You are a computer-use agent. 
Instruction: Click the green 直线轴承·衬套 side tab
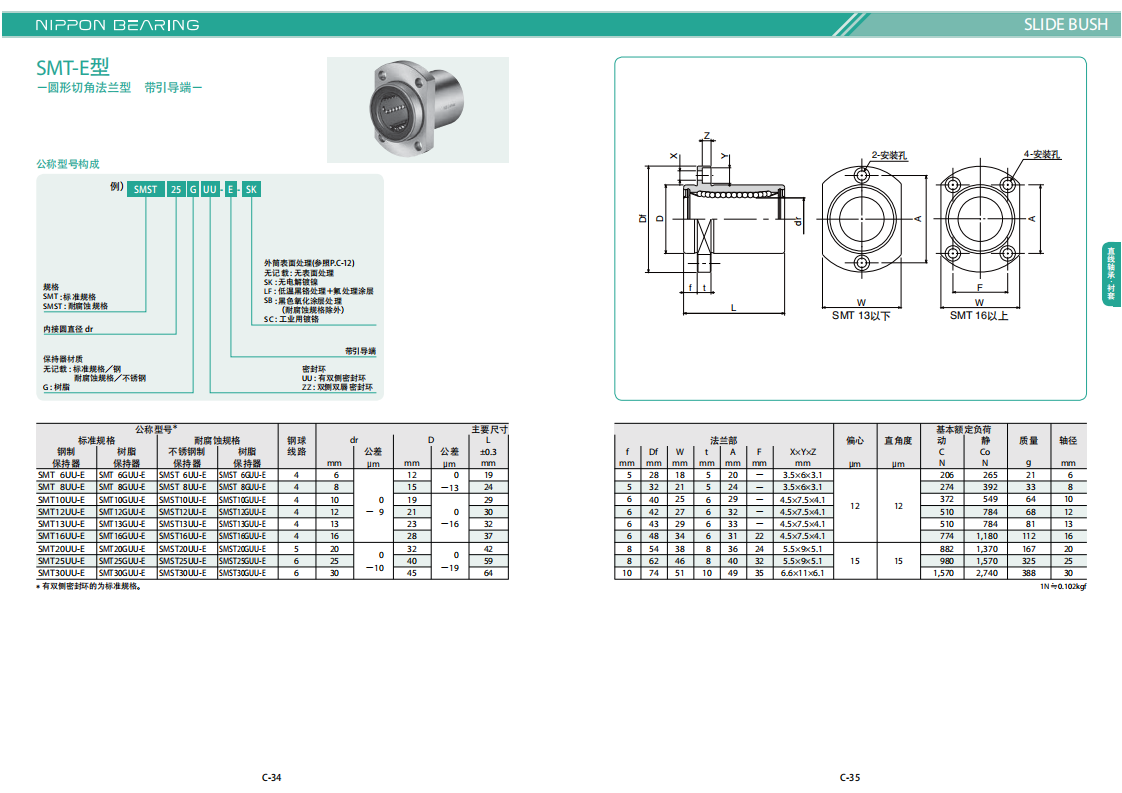(x=1111, y=274)
